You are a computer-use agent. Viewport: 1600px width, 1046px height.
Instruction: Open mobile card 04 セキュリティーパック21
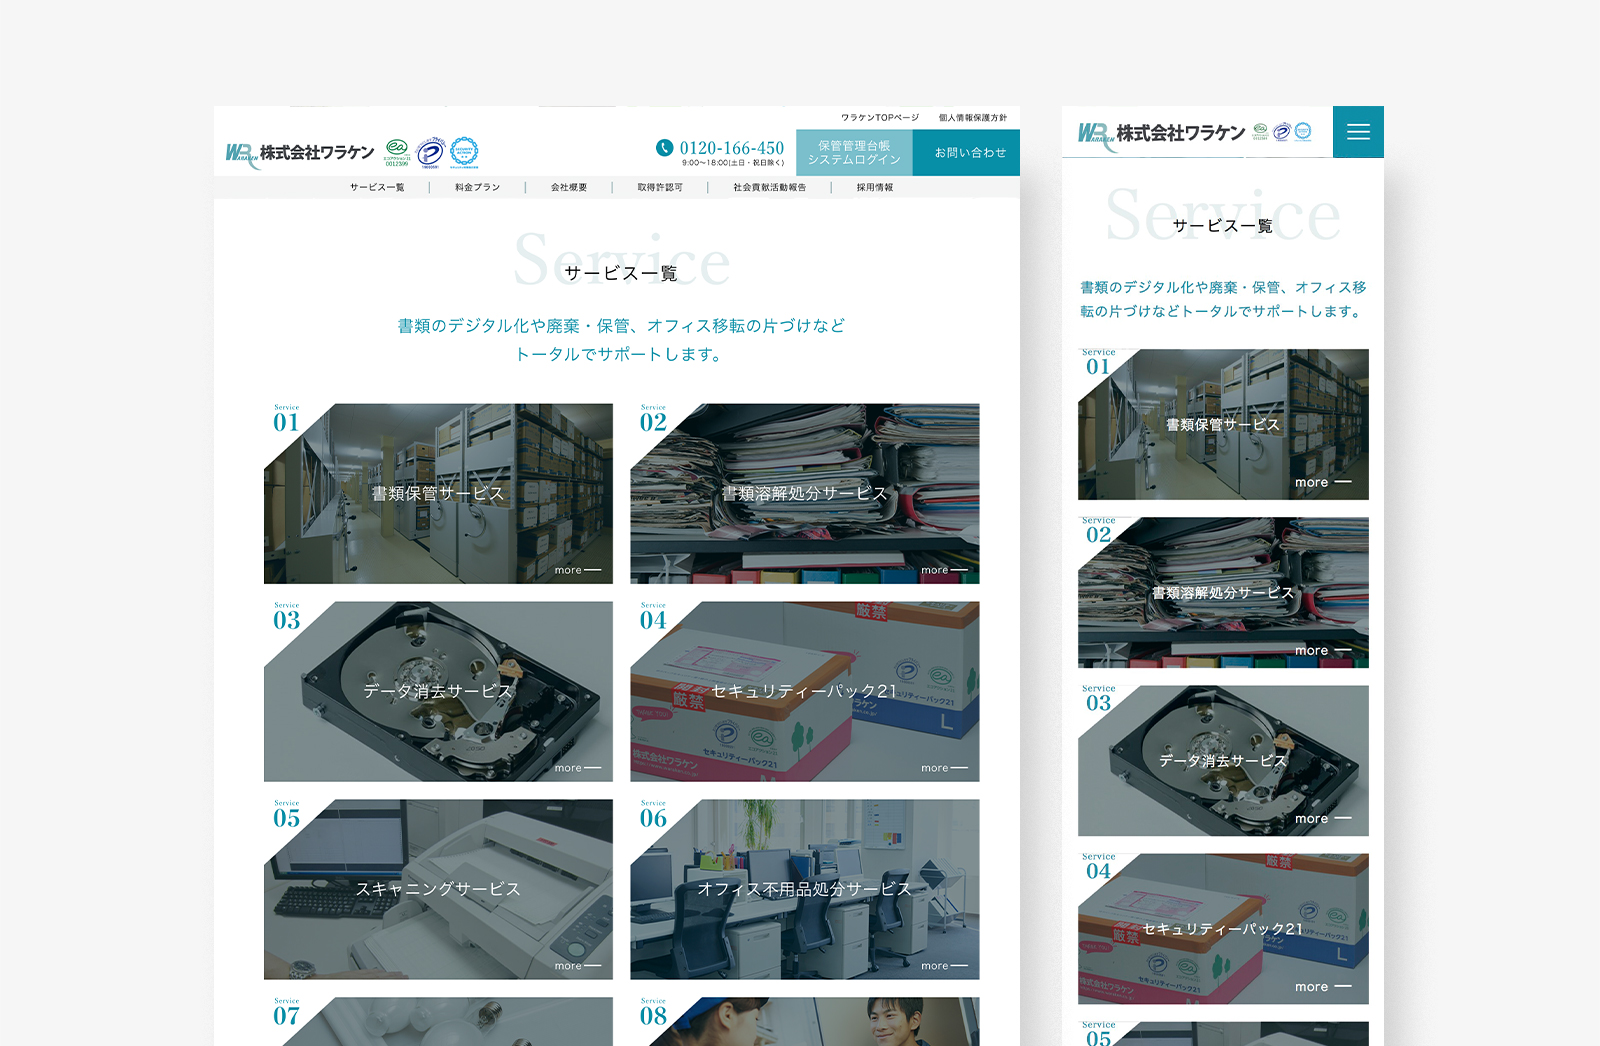pyautogui.click(x=1223, y=928)
